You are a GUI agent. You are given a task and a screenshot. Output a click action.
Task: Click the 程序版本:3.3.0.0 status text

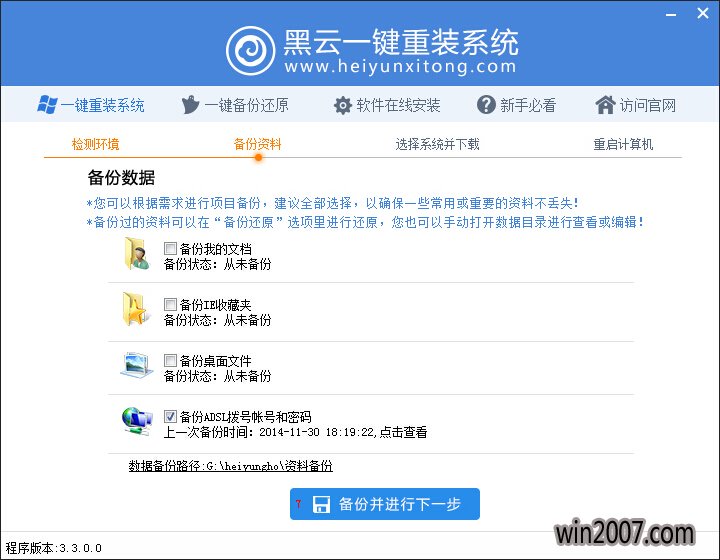pos(54,548)
